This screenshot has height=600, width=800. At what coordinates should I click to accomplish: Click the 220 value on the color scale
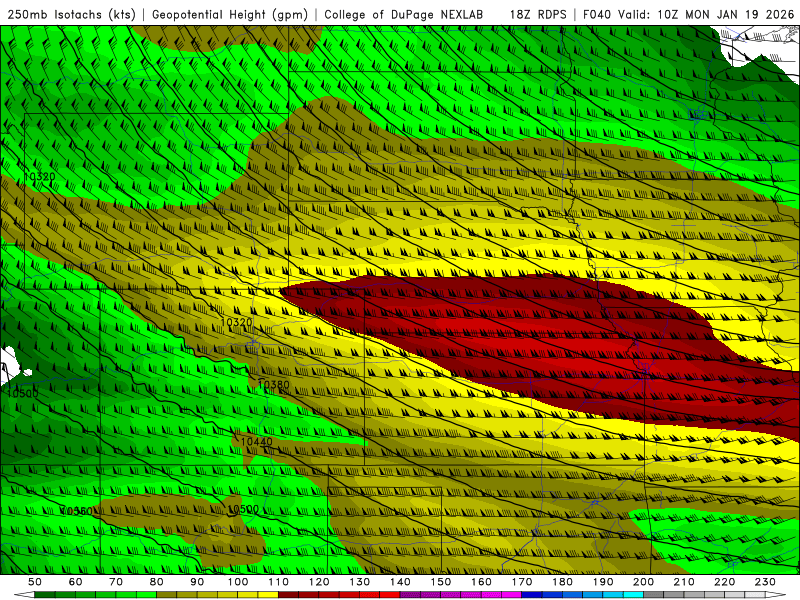click(x=724, y=582)
